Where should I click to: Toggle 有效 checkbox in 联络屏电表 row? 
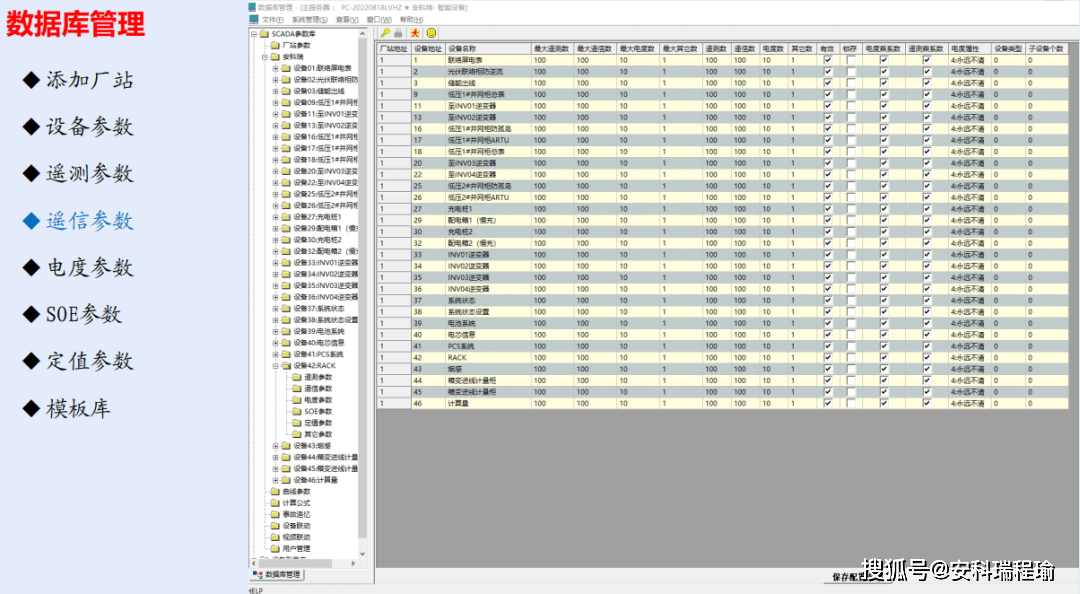[x=828, y=60]
